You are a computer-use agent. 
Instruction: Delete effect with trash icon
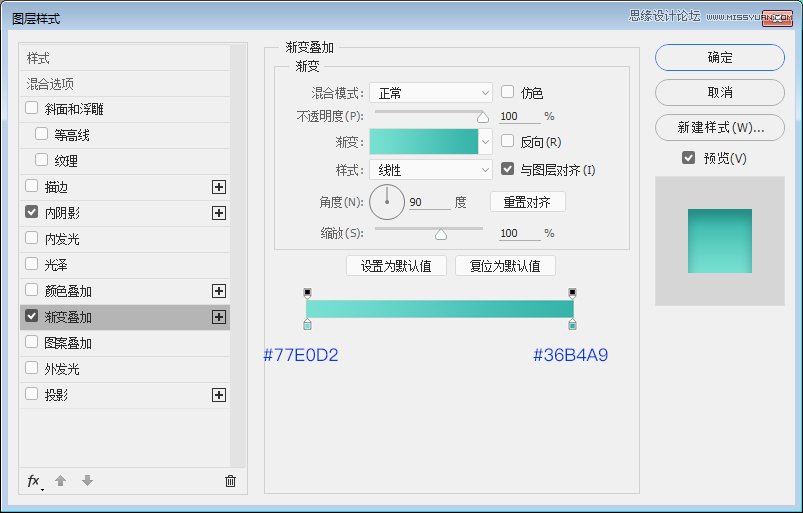pyautogui.click(x=230, y=481)
